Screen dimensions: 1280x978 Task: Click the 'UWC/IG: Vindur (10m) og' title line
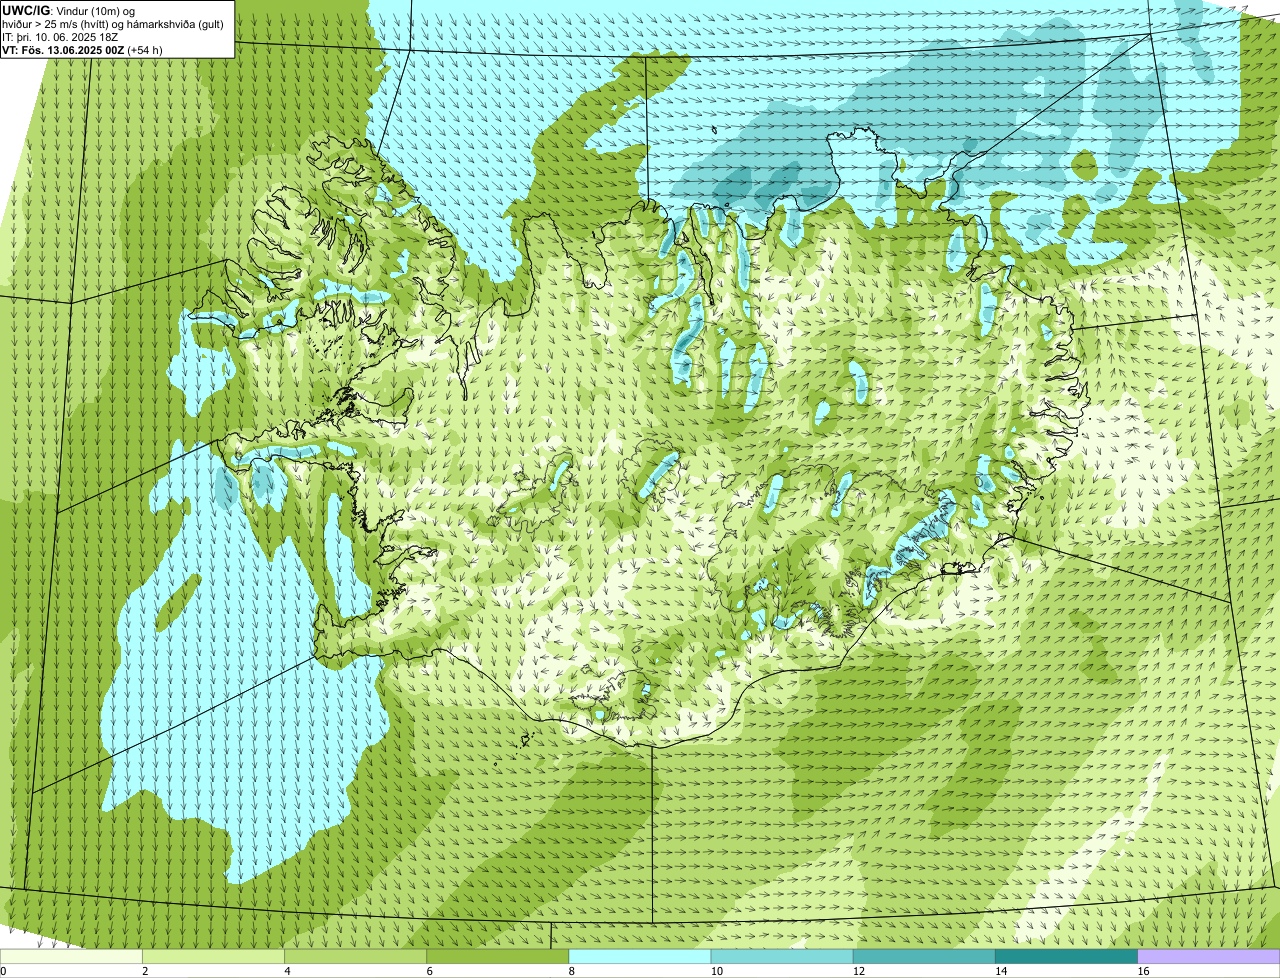[x=69, y=10]
